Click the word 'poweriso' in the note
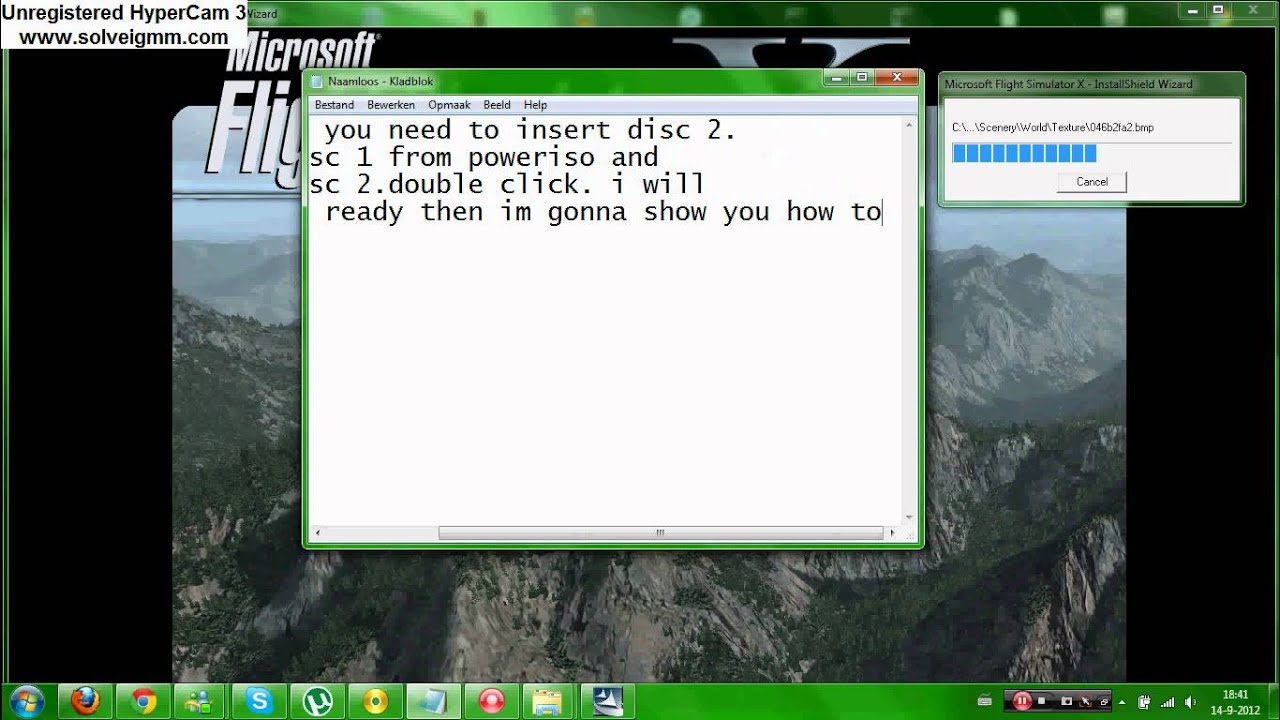 [x=531, y=158]
